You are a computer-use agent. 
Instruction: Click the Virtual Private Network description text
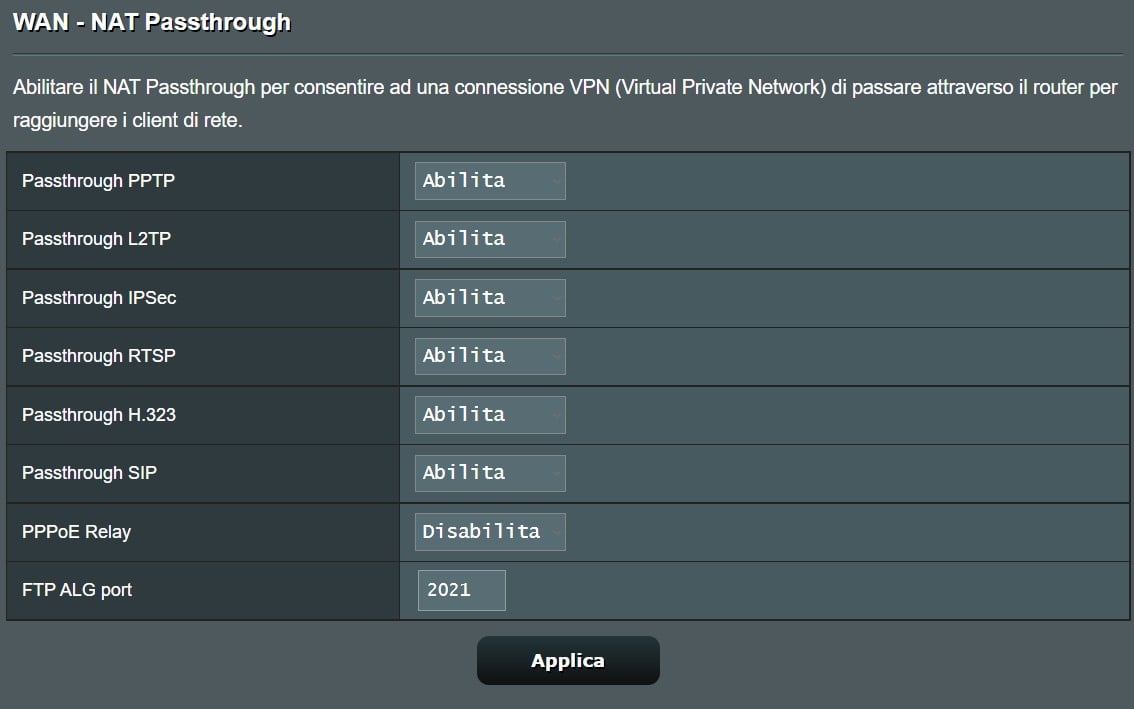720,88
